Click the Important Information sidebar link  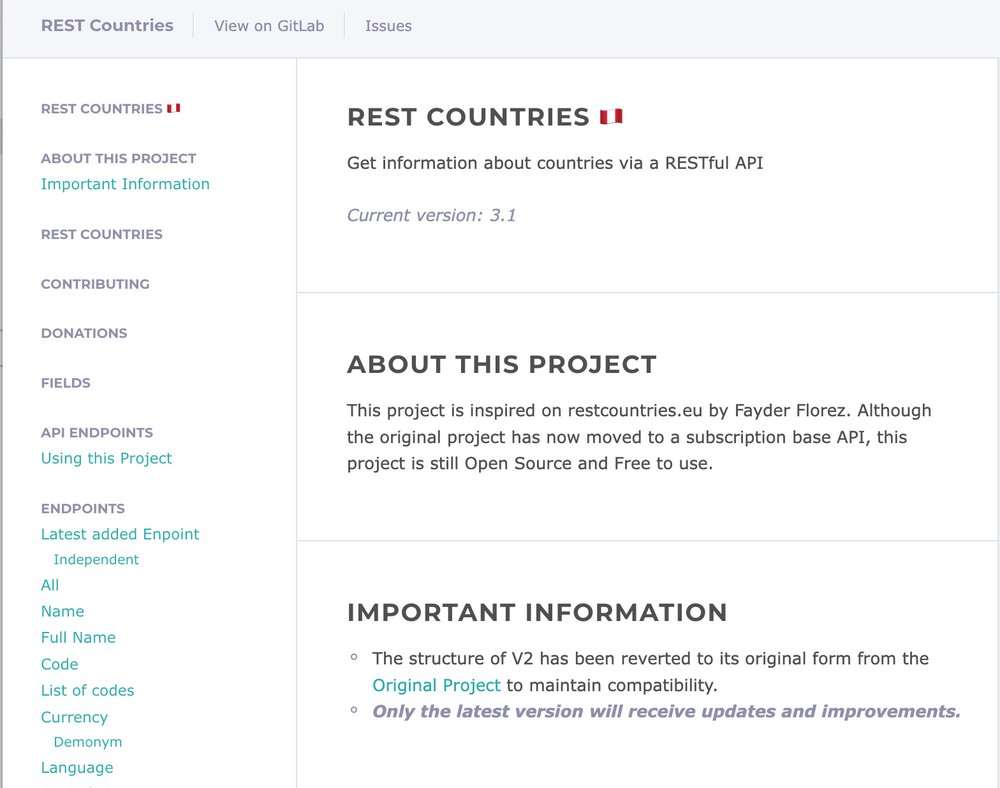[125, 184]
